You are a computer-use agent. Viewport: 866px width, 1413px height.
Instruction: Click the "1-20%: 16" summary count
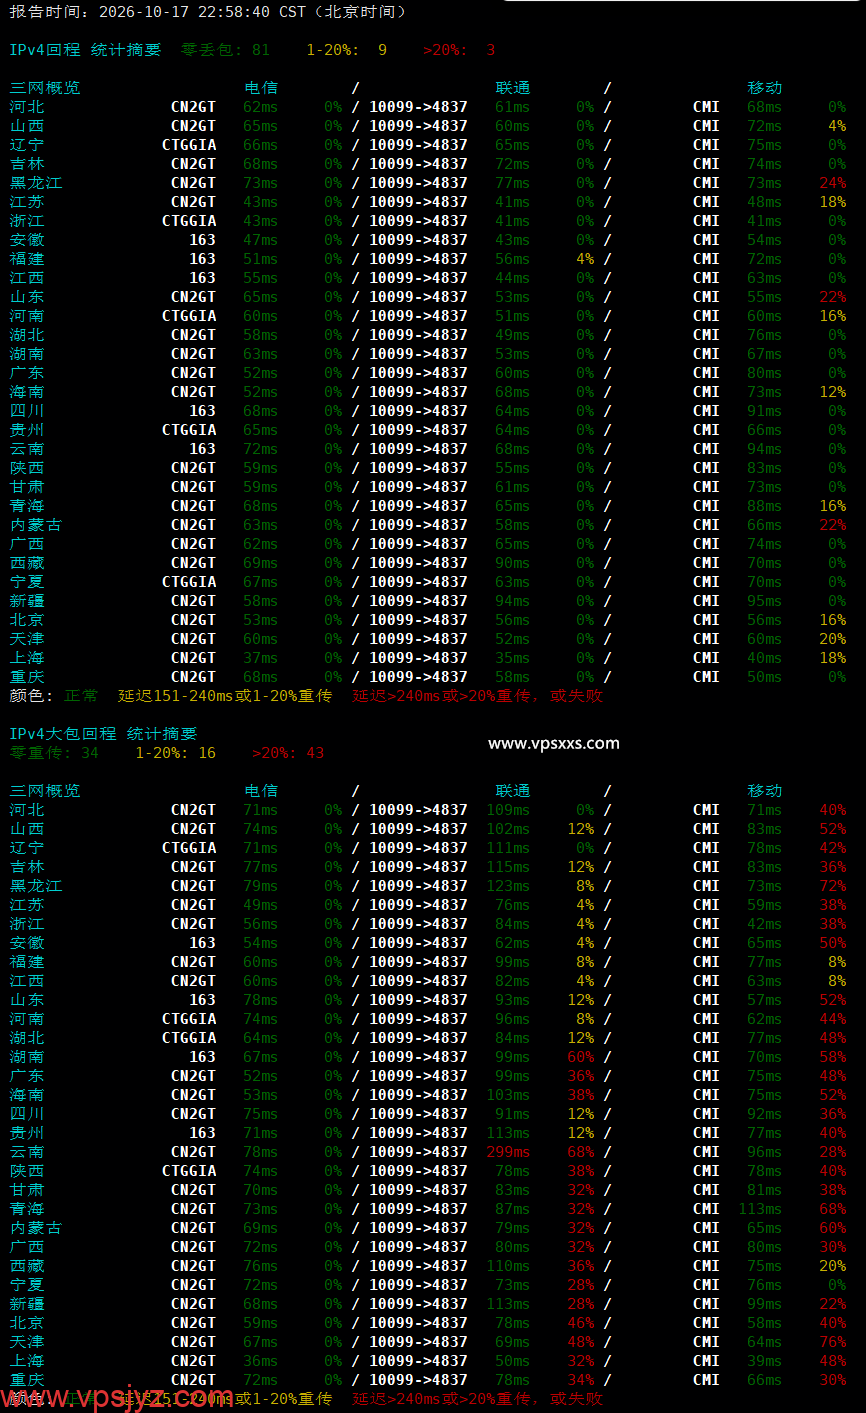pyautogui.click(x=175, y=753)
